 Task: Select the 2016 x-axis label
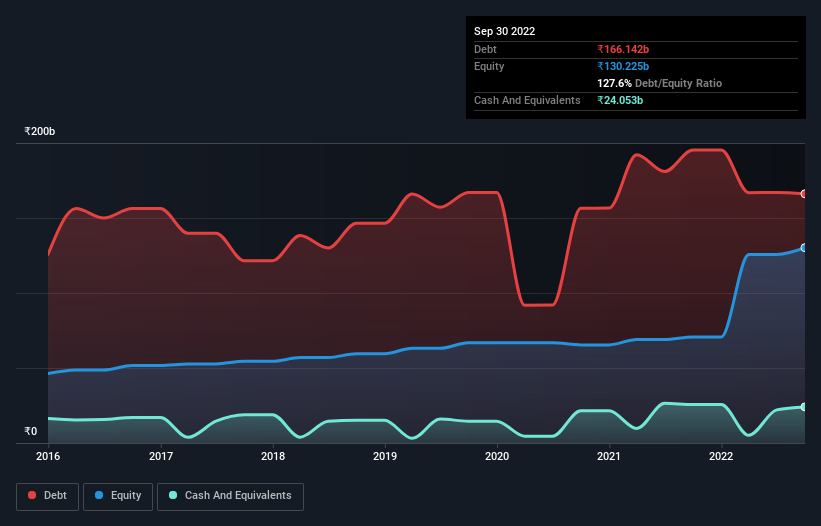click(48, 456)
